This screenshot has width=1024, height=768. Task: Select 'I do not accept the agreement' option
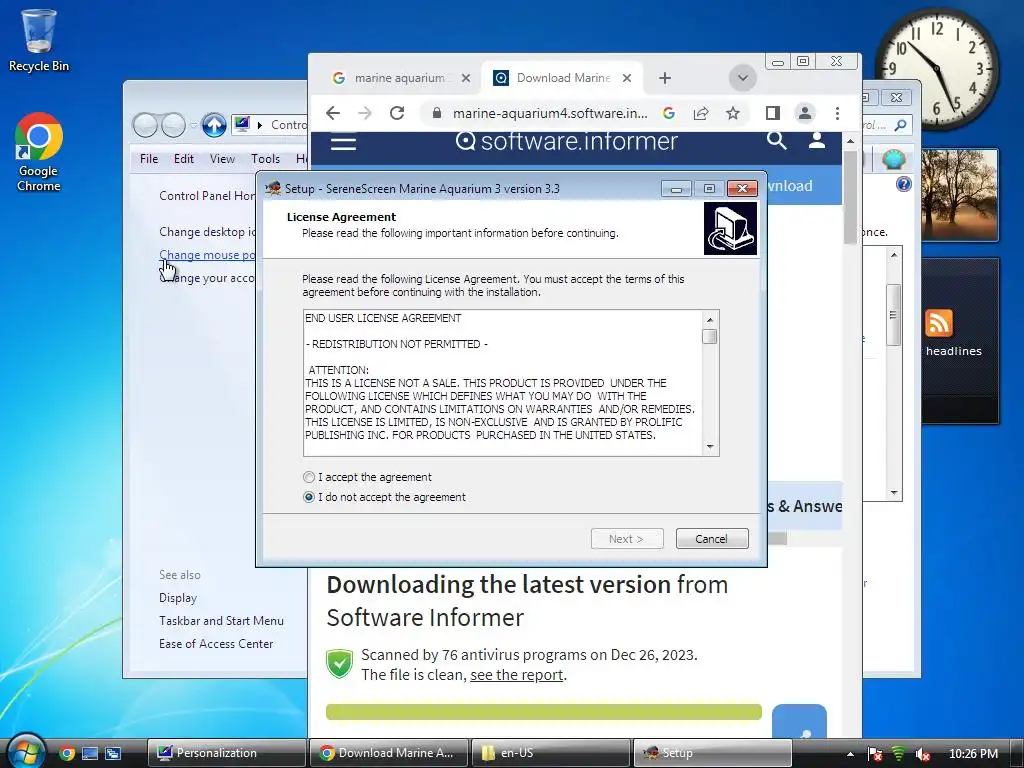tap(309, 497)
